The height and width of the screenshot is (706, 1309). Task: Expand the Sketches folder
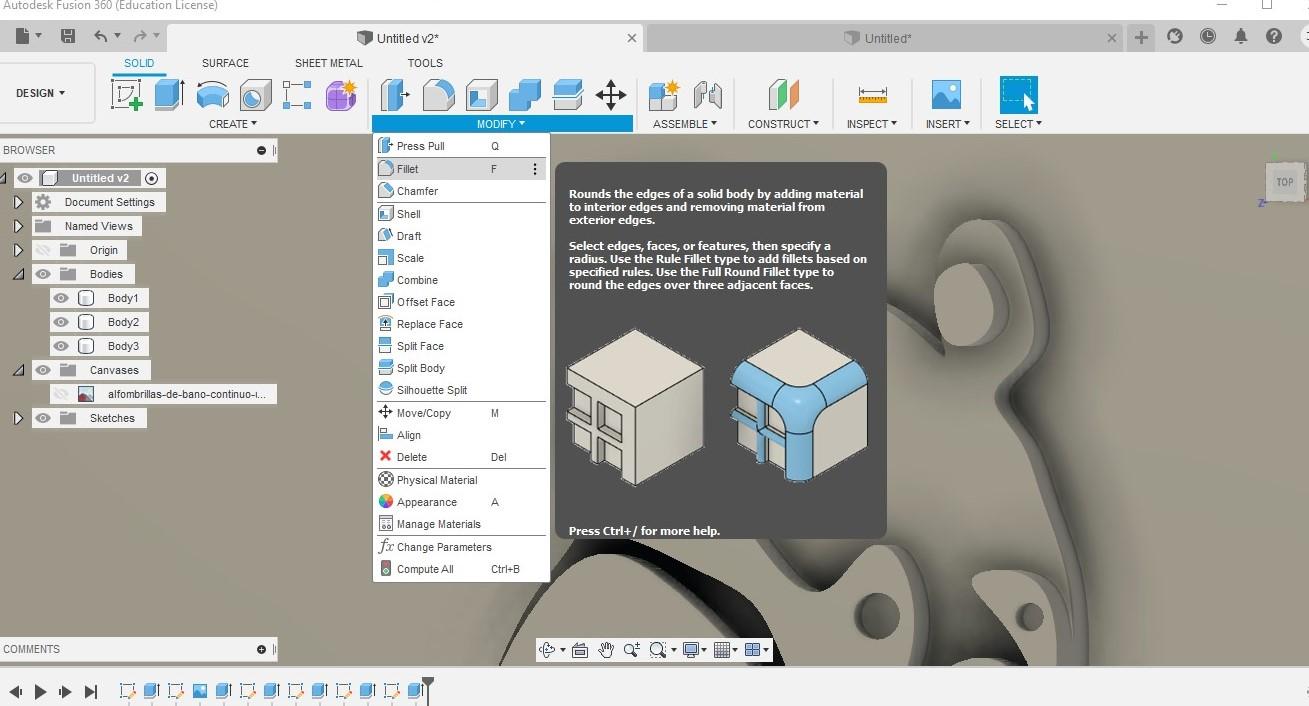(x=18, y=418)
